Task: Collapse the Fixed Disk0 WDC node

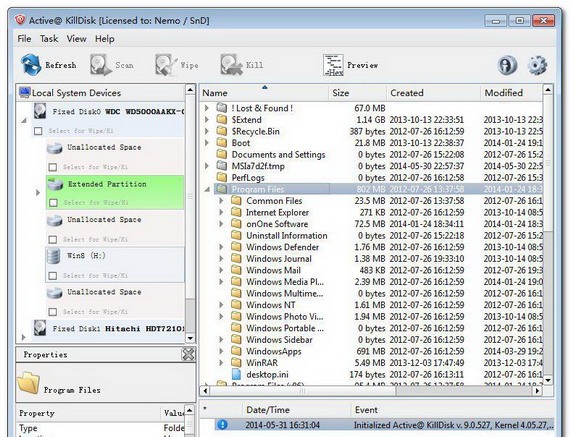Action: click(24, 120)
